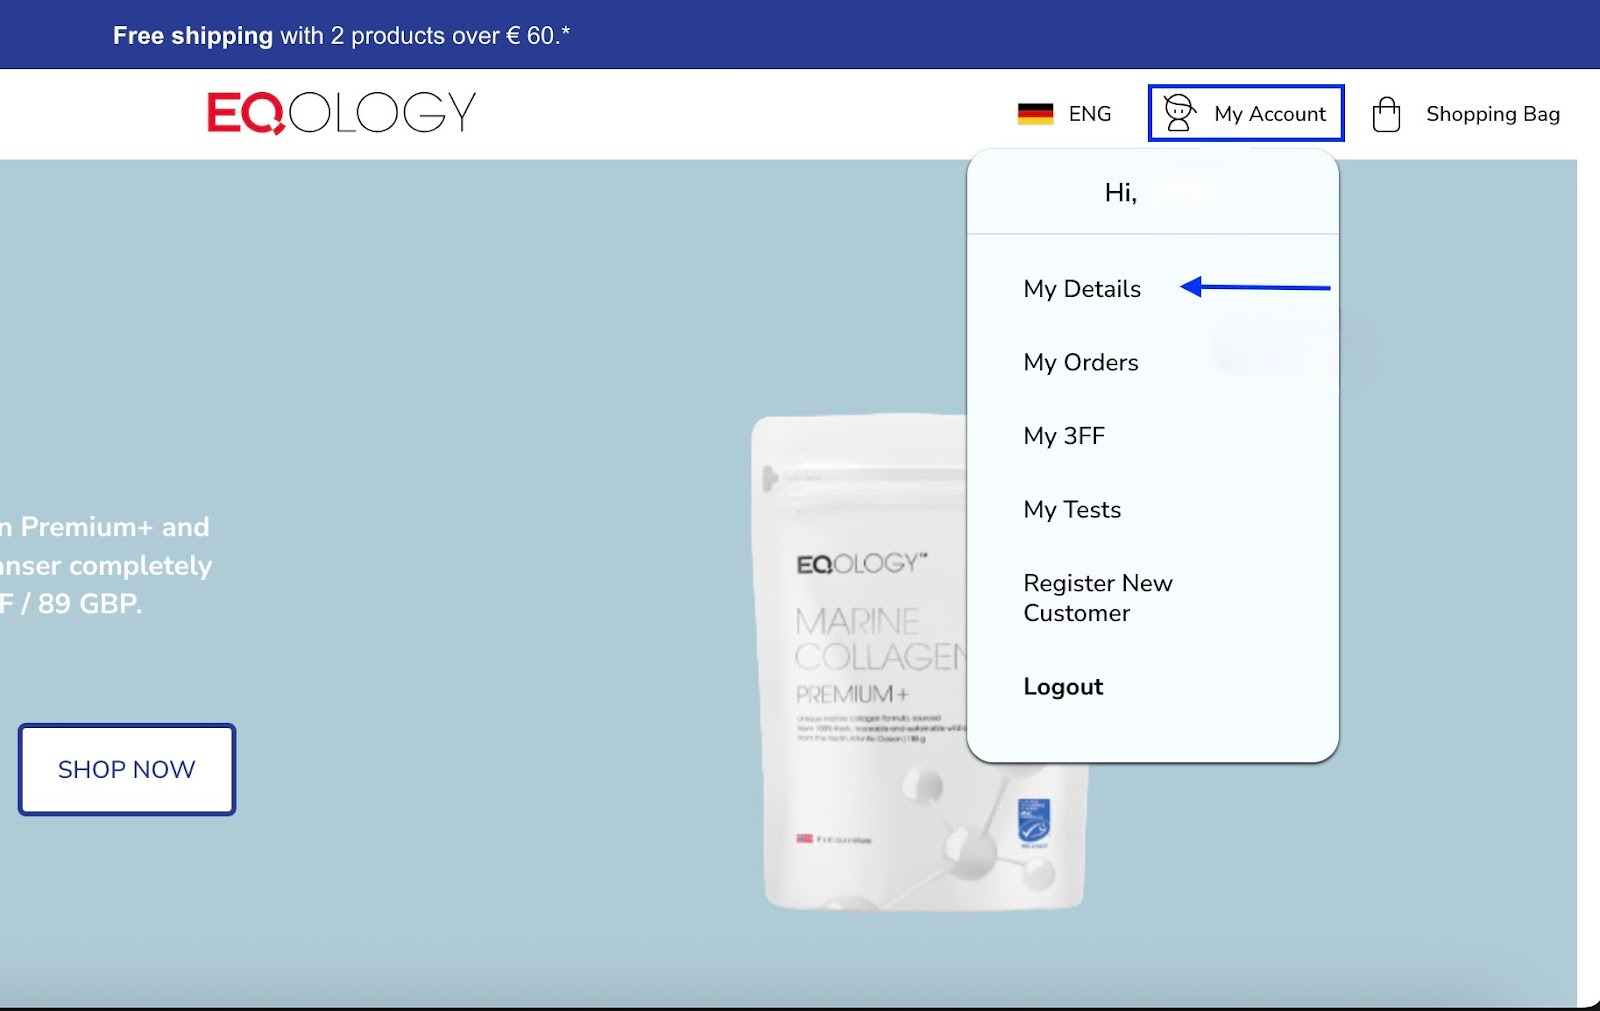The height and width of the screenshot is (1011, 1600).
Task: Click the EQOLOGY logo
Action: point(341,113)
